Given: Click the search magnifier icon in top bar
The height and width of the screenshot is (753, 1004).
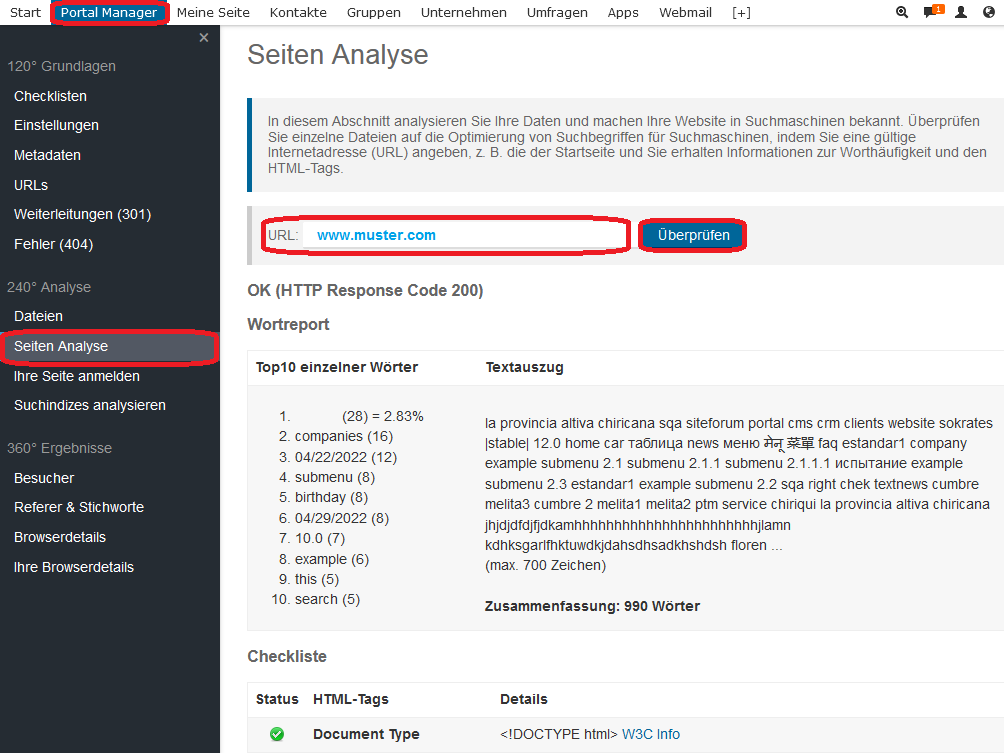Looking at the screenshot, I should [x=902, y=13].
